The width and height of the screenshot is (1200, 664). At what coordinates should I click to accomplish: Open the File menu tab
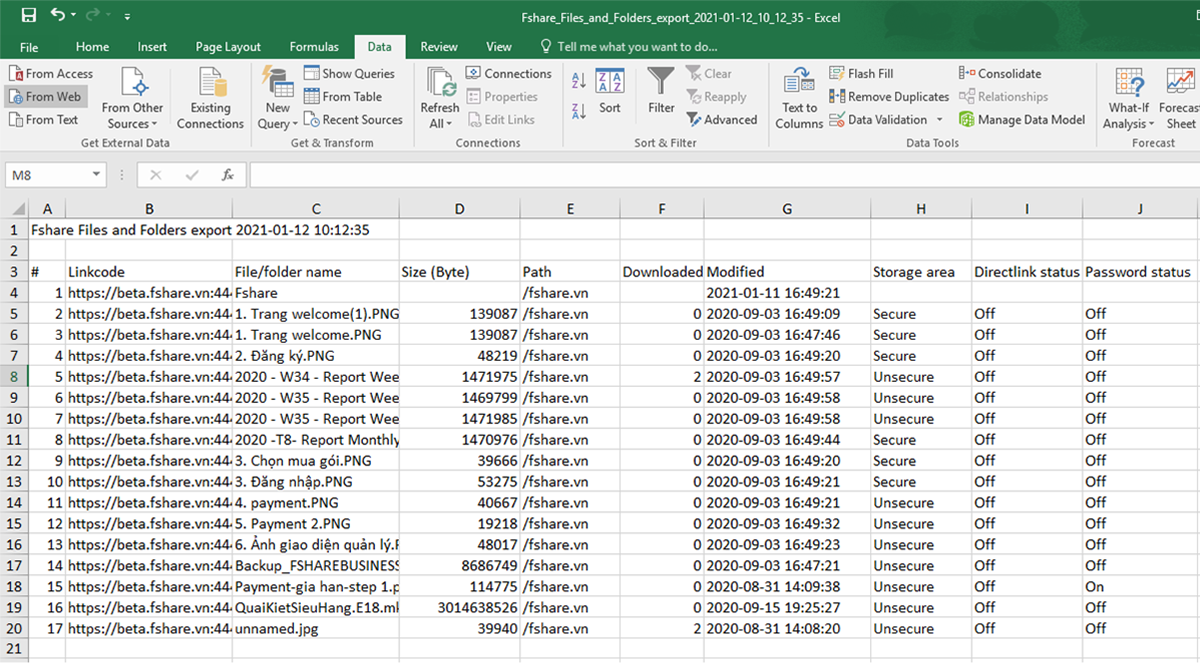click(x=29, y=47)
